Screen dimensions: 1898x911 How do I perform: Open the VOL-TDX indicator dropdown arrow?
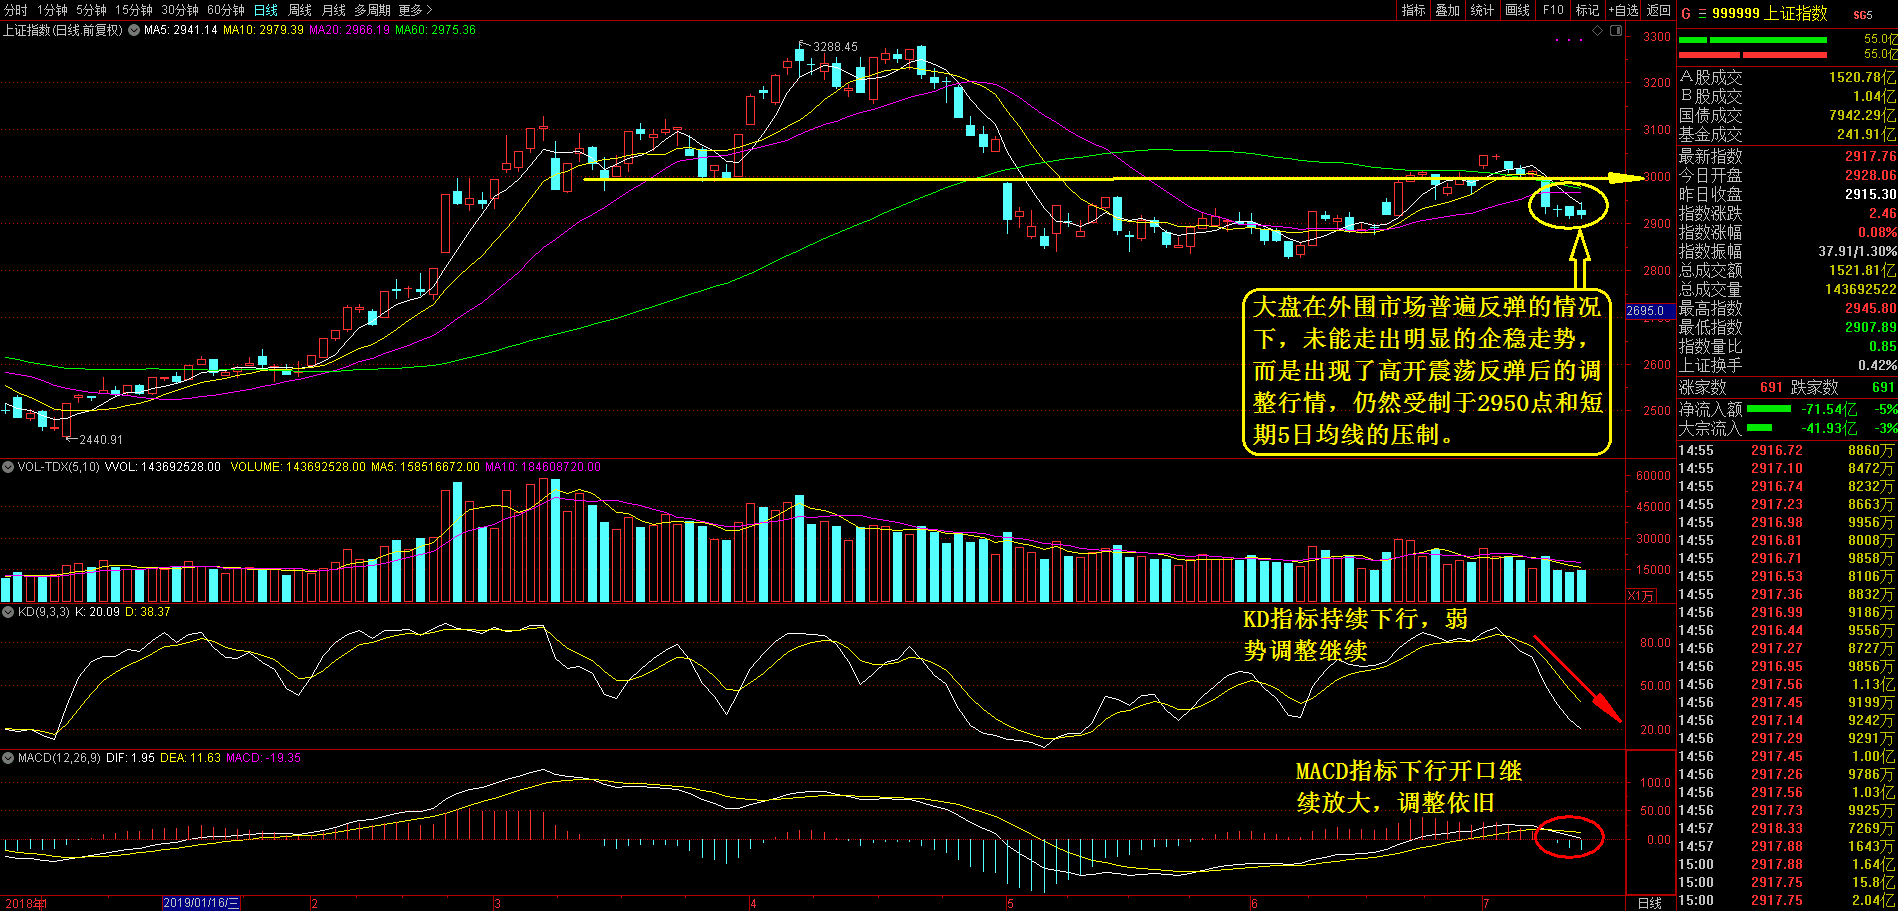coord(8,467)
